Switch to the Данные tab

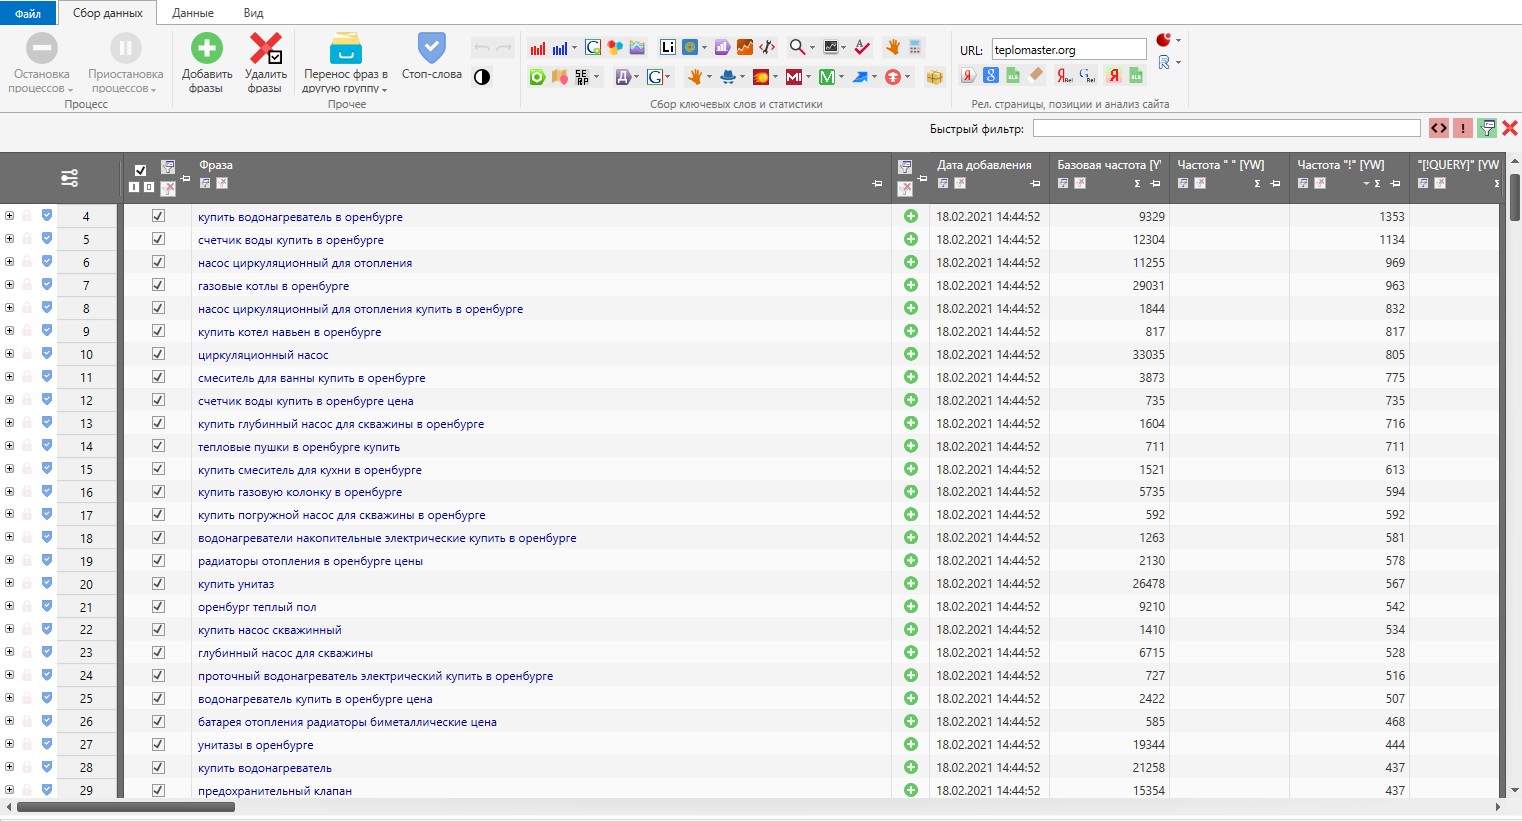[192, 13]
